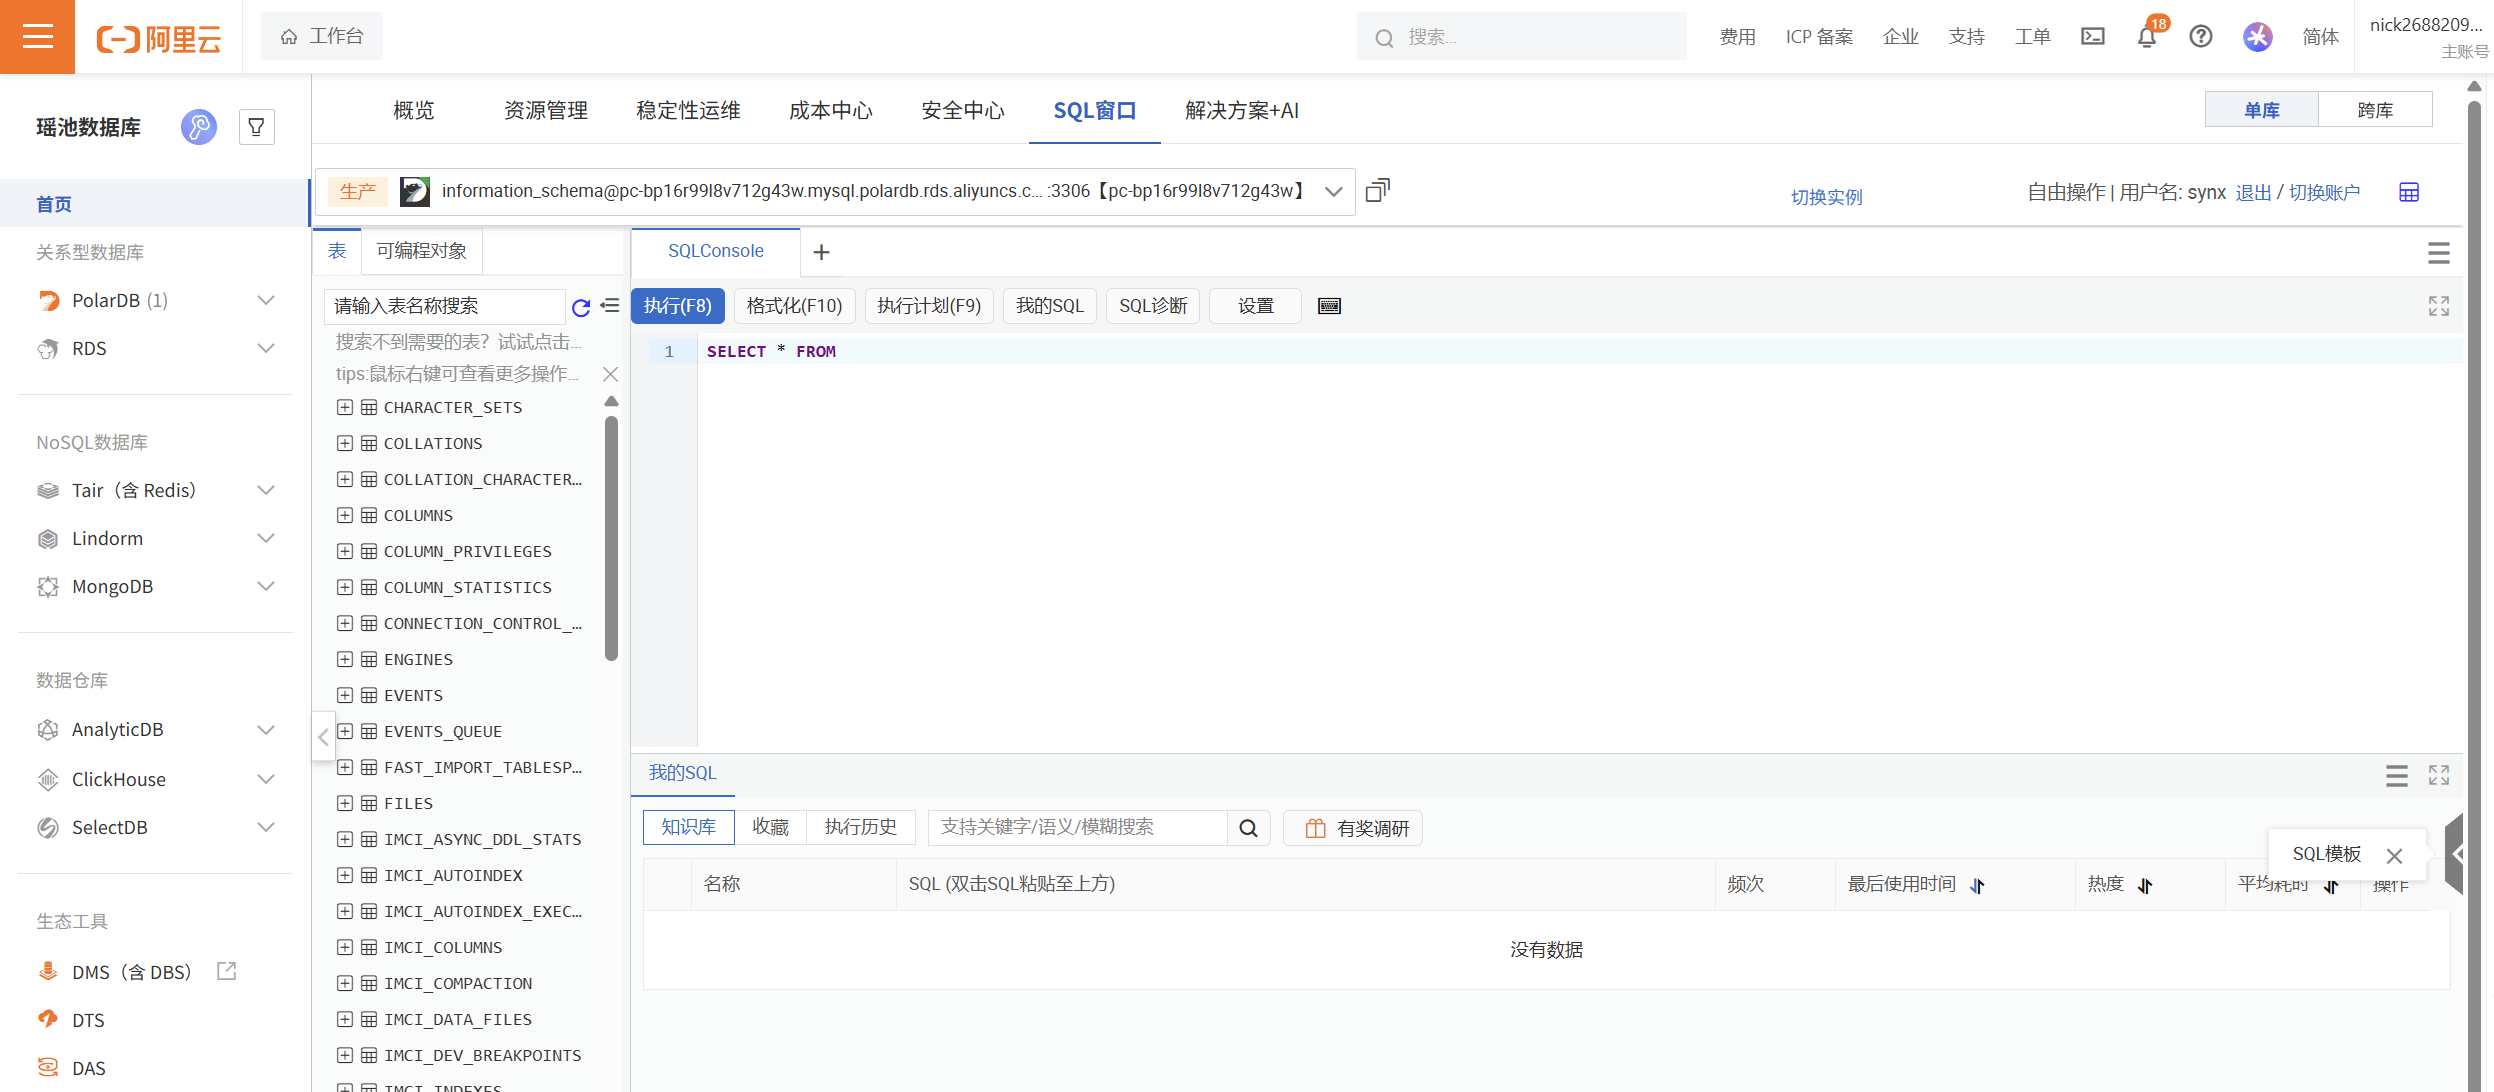
Task: Open the 解决方案+AI tab
Action: (x=1242, y=110)
